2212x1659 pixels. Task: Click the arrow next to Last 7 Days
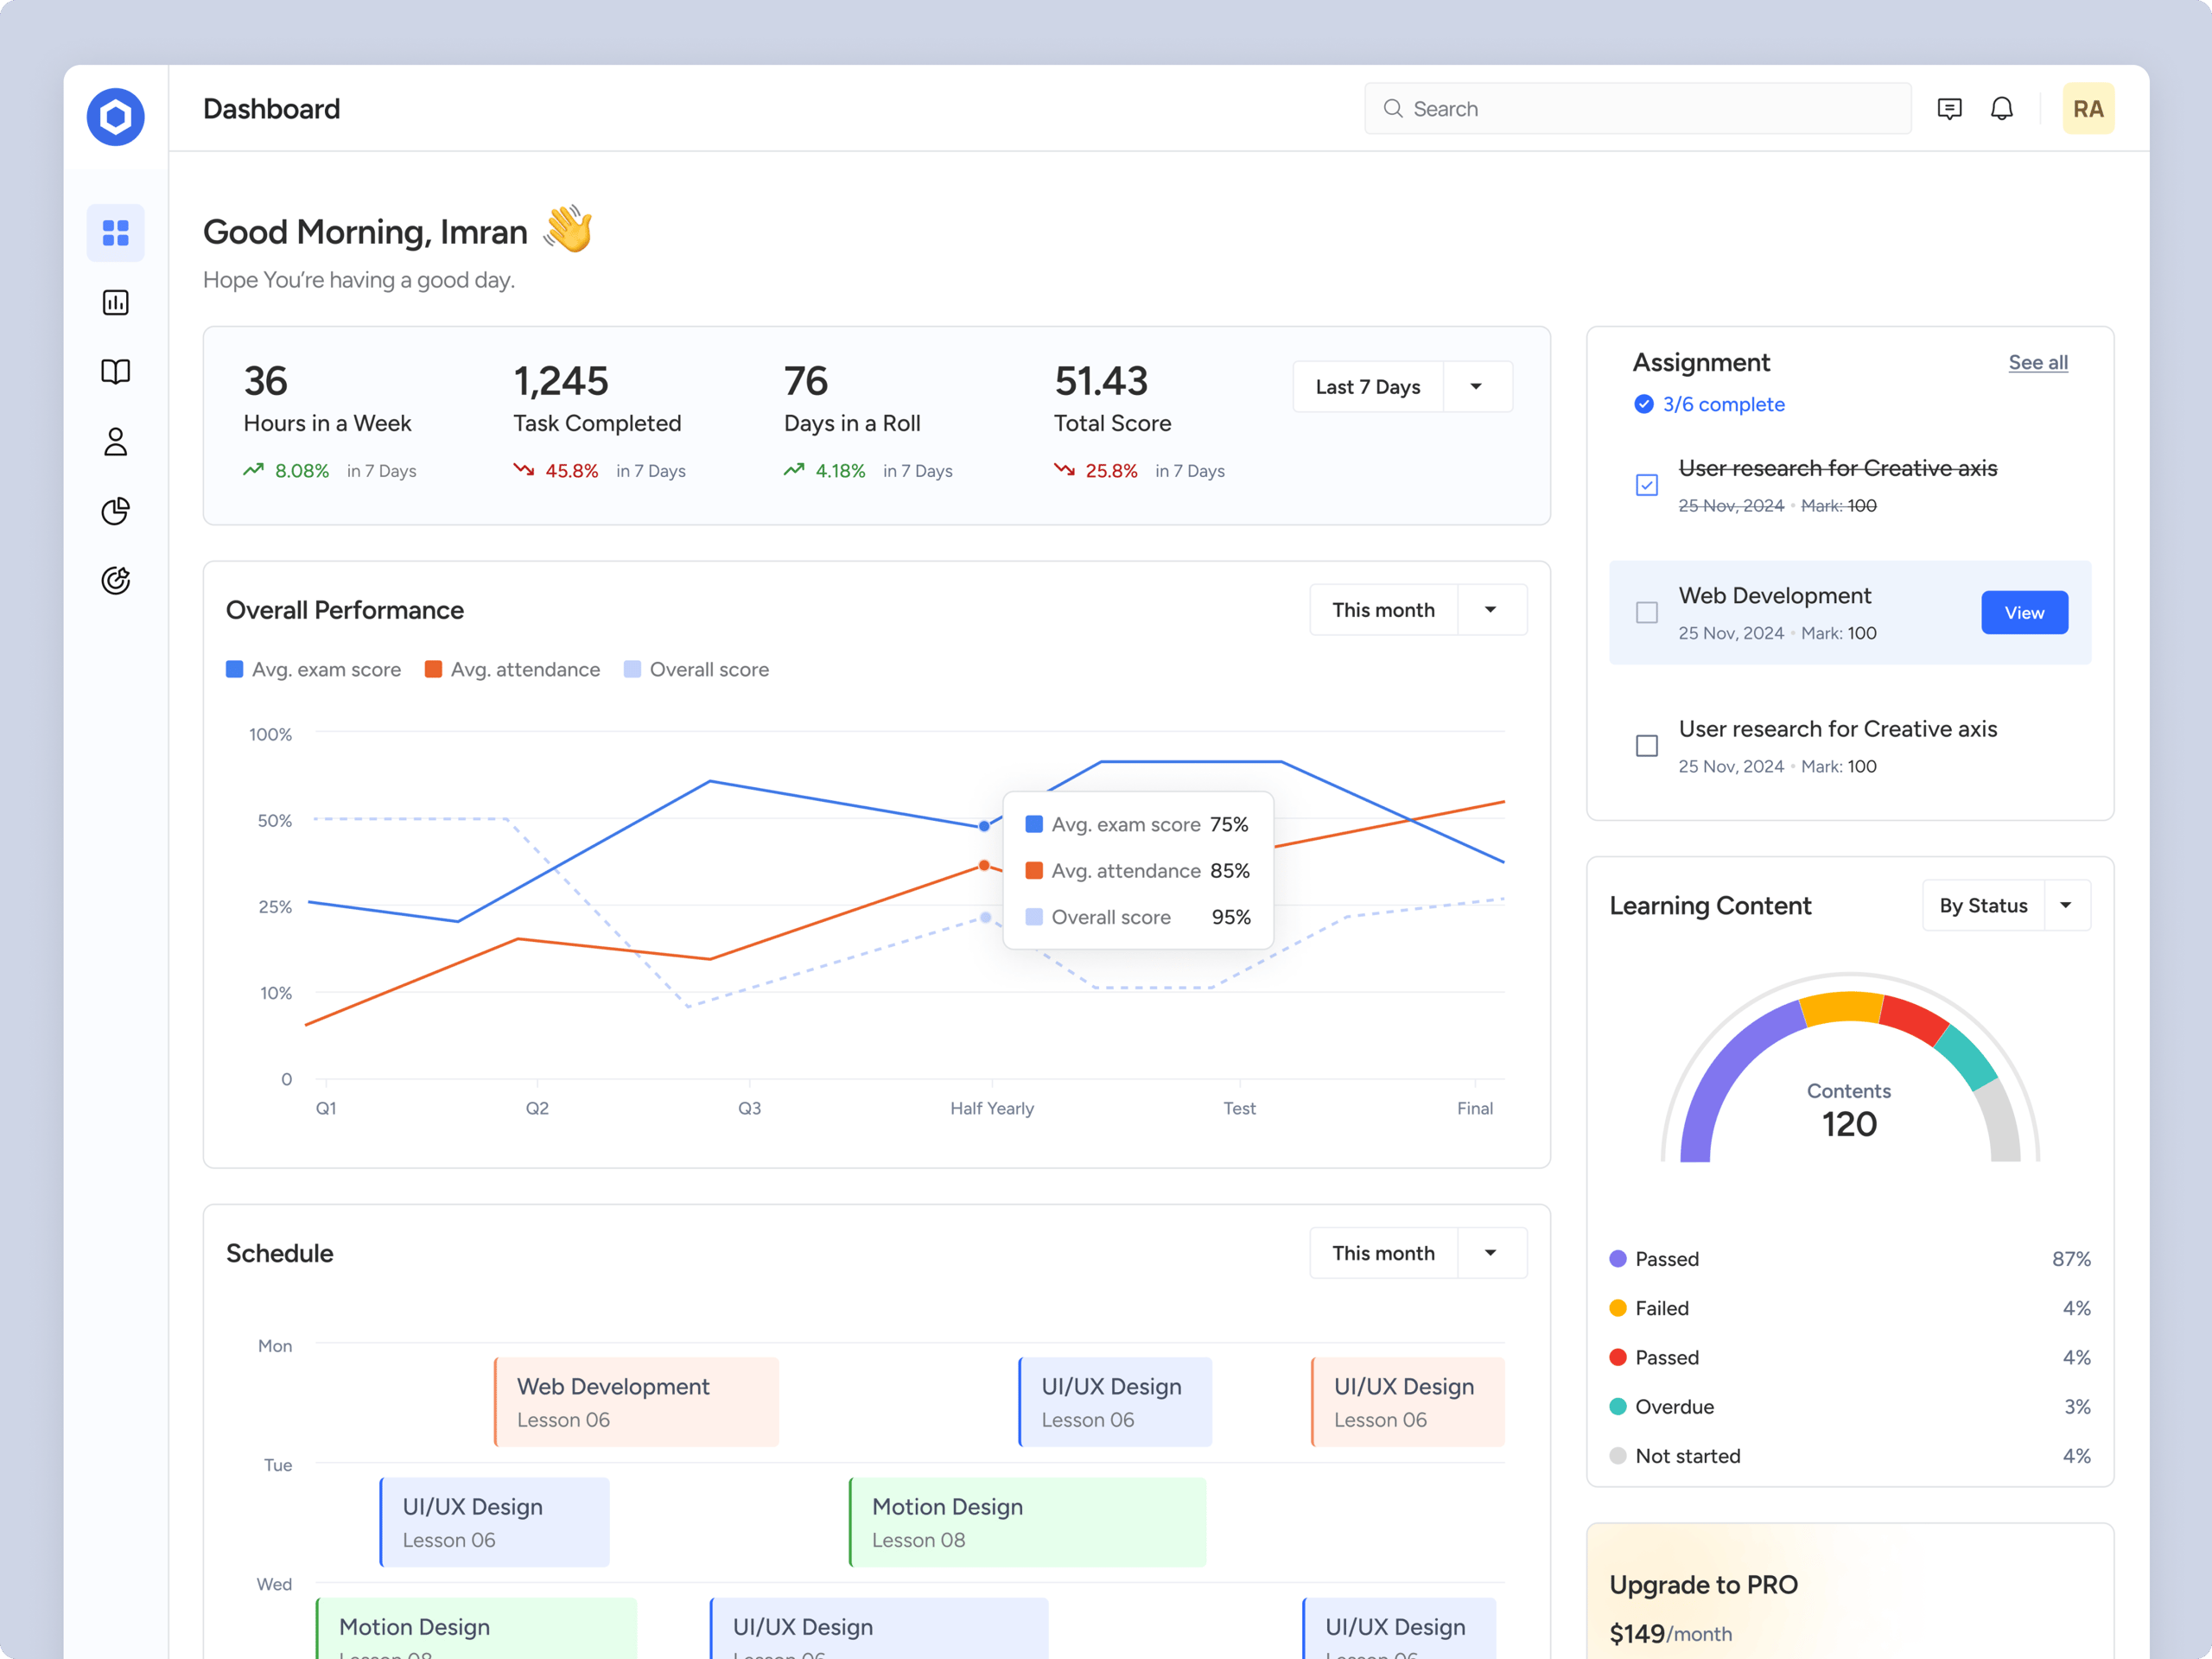(x=1476, y=387)
